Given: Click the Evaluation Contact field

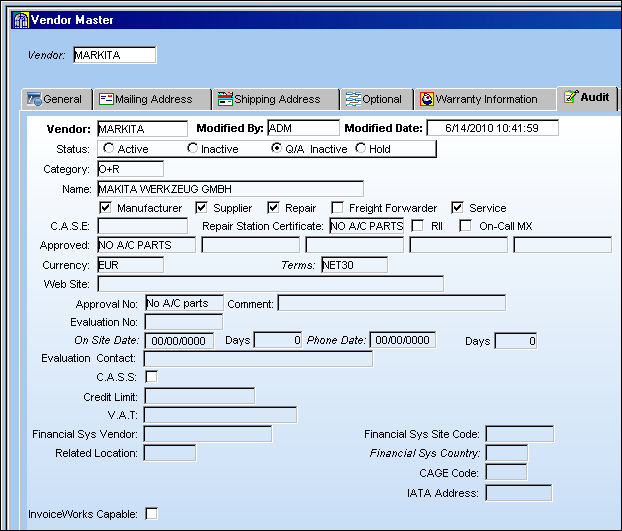Looking at the screenshot, I should tap(258, 358).
